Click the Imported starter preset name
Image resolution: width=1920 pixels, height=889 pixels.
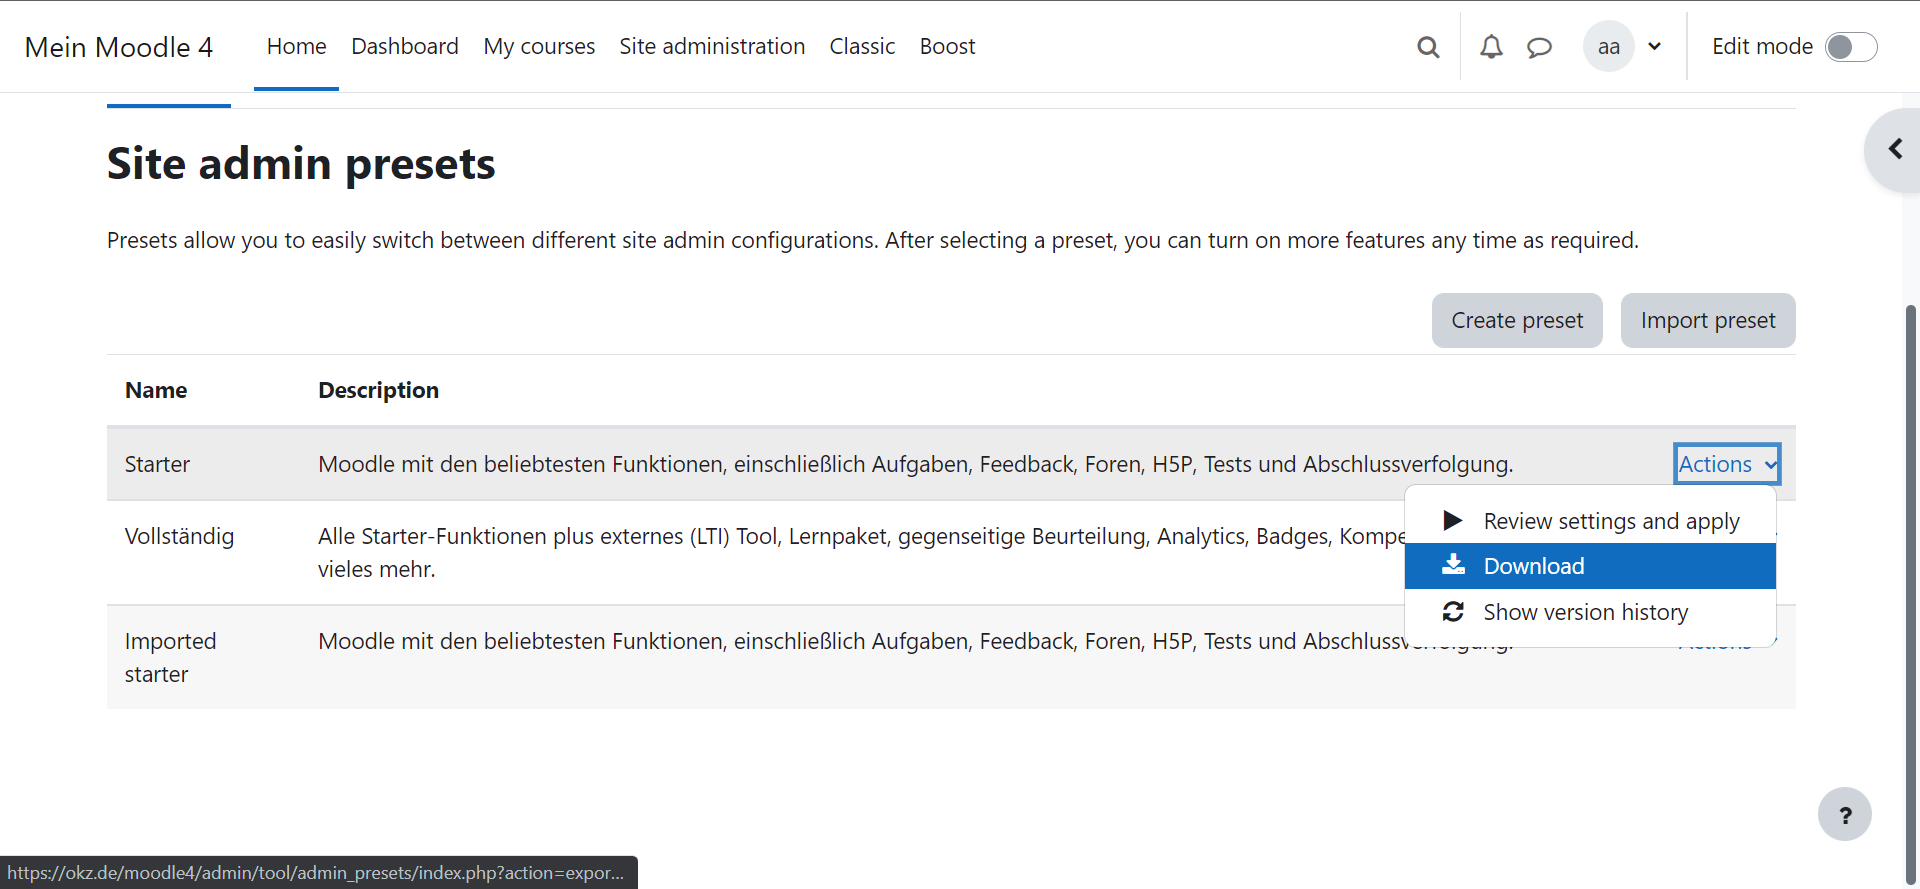[x=170, y=657]
